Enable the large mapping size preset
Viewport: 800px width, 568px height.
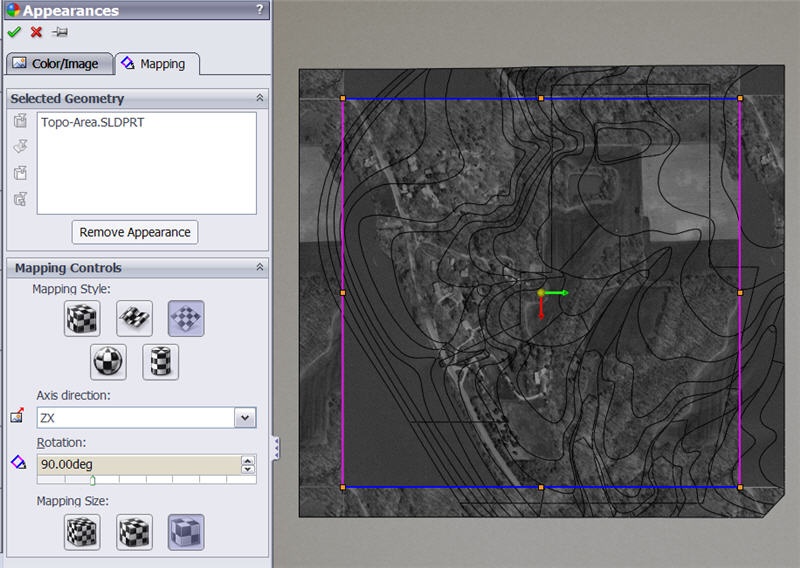point(186,532)
